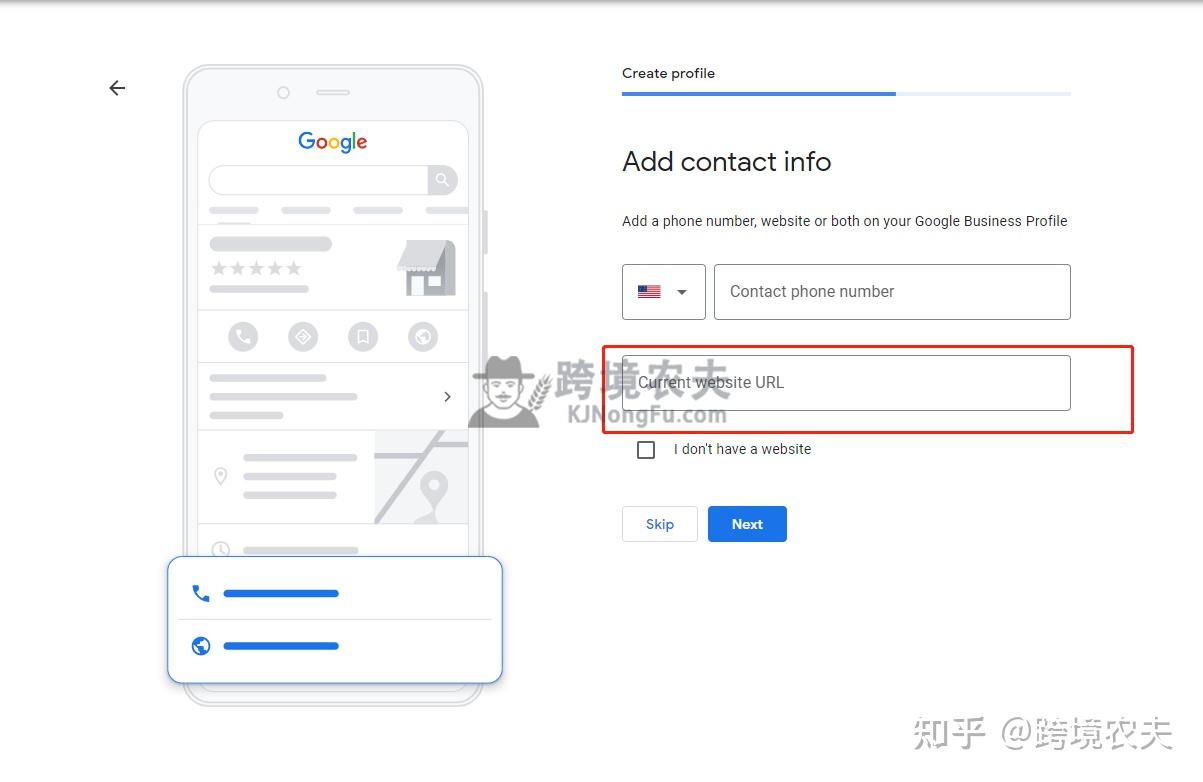The image size is (1203, 782).
Task: Focus the Current website URL field
Action: [846, 383]
